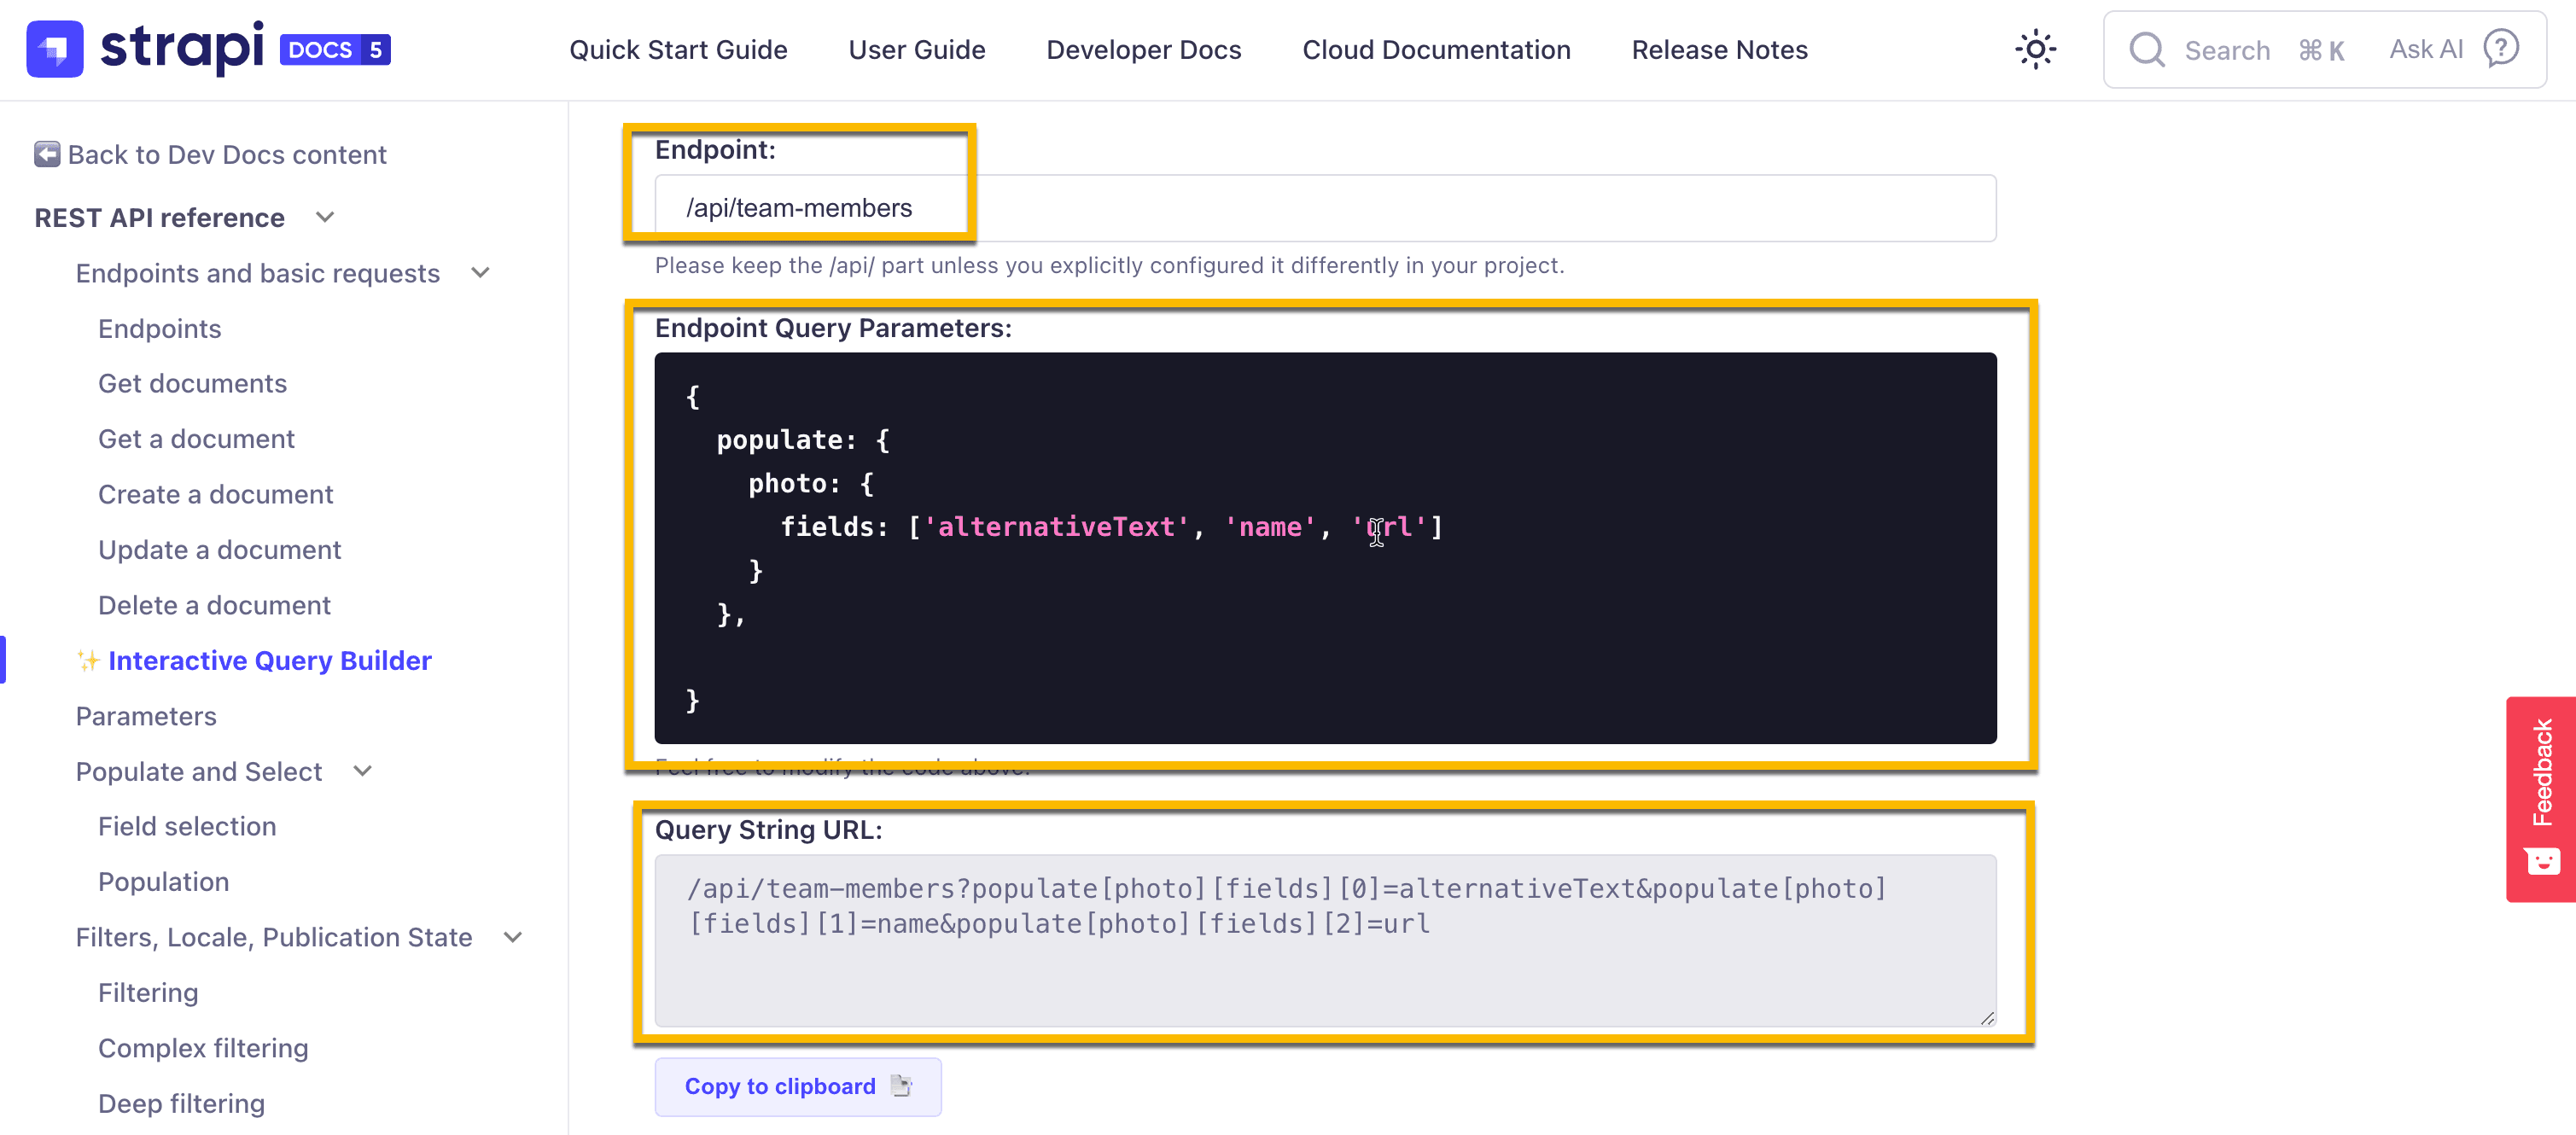Open Cloud Documentation in navbar
This screenshot has width=2576, height=1135.
pyautogui.click(x=1436, y=49)
